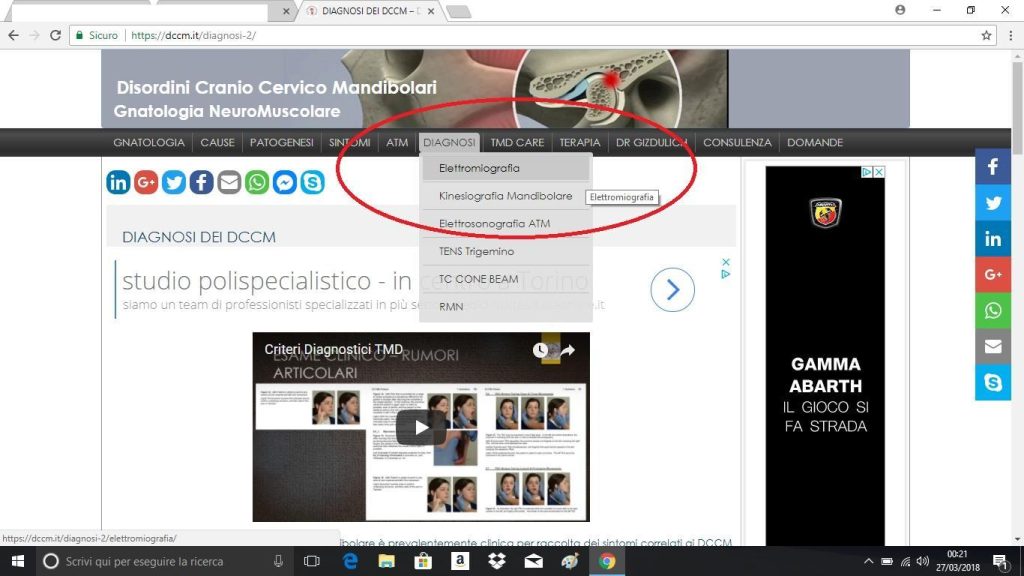Open the Gamma Abarth advertisement

[825, 356]
